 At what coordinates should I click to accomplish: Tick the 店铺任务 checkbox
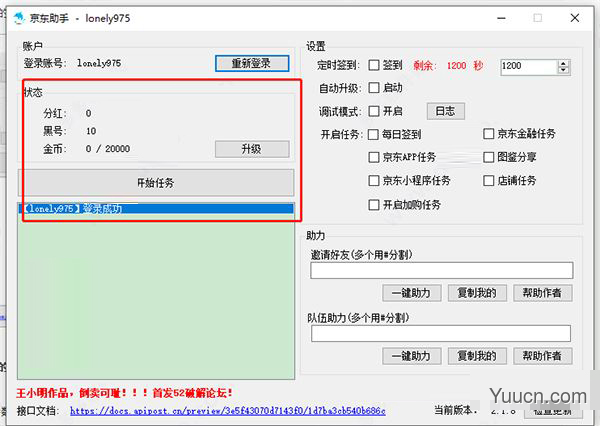pyautogui.click(x=489, y=180)
